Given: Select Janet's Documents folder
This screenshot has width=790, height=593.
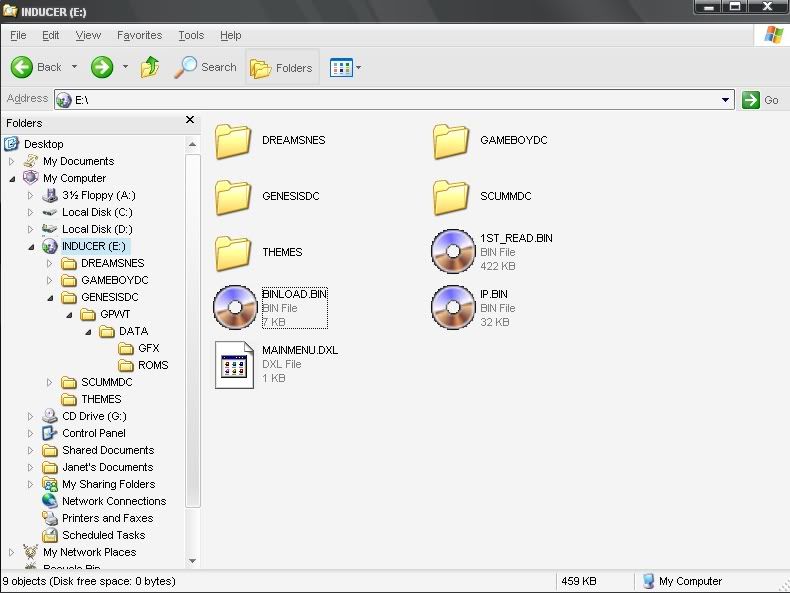Looking at the screenshot, I should click(107, 467).
